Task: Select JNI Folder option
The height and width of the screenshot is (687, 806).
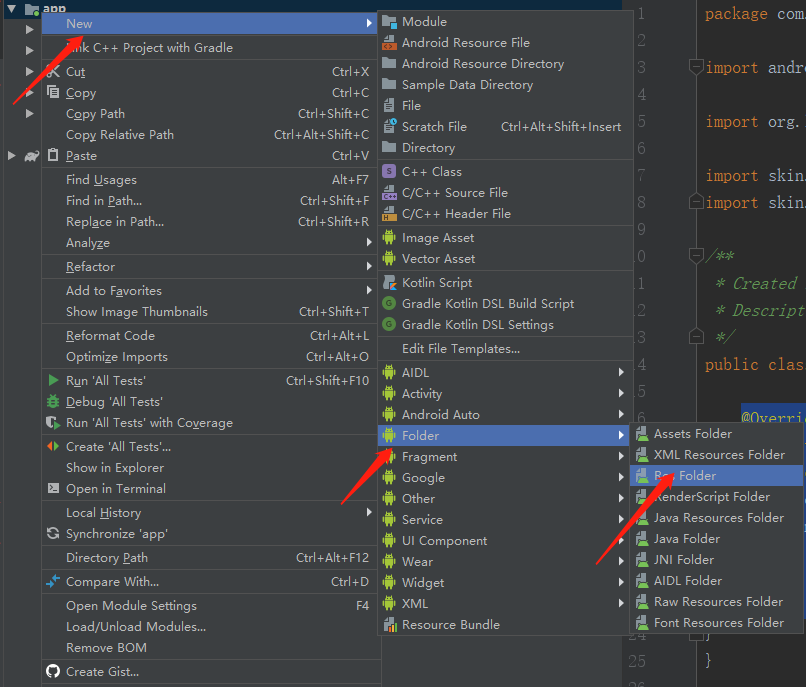Action: click(717, 560)
